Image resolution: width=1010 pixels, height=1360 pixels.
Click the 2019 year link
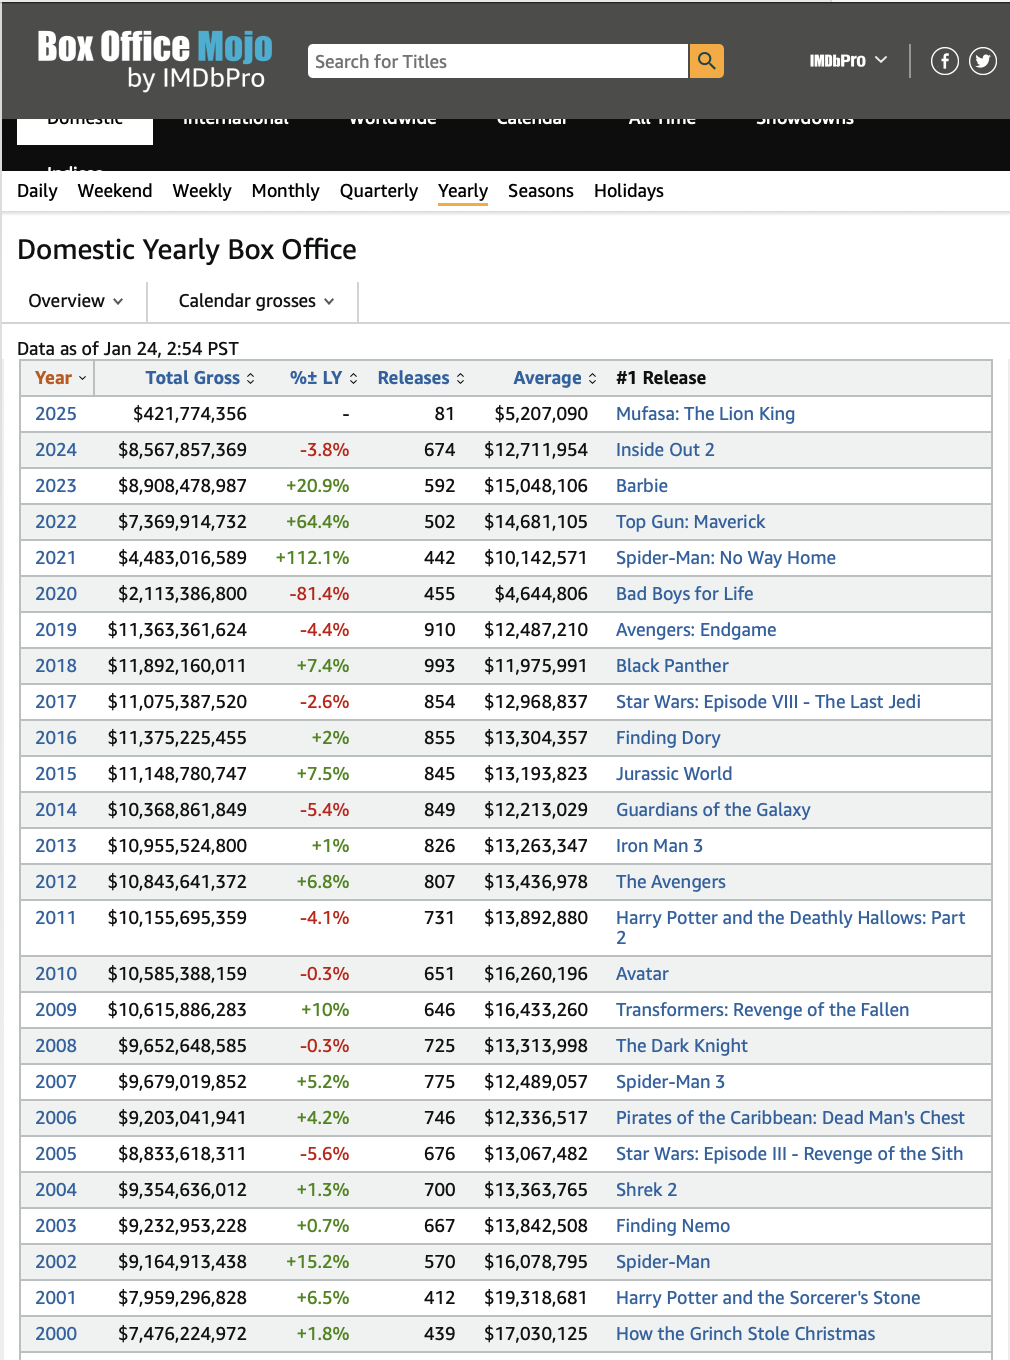click(56, 630)
